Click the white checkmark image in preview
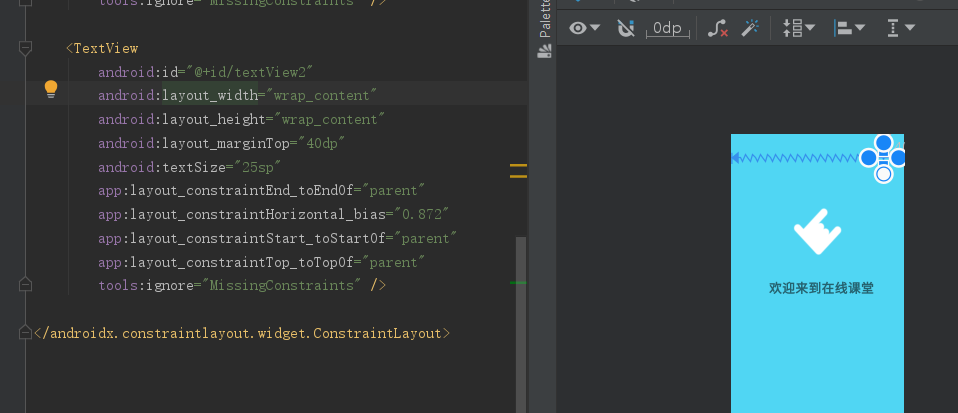Viewport: 958px width, 413px height. point(817,232)
